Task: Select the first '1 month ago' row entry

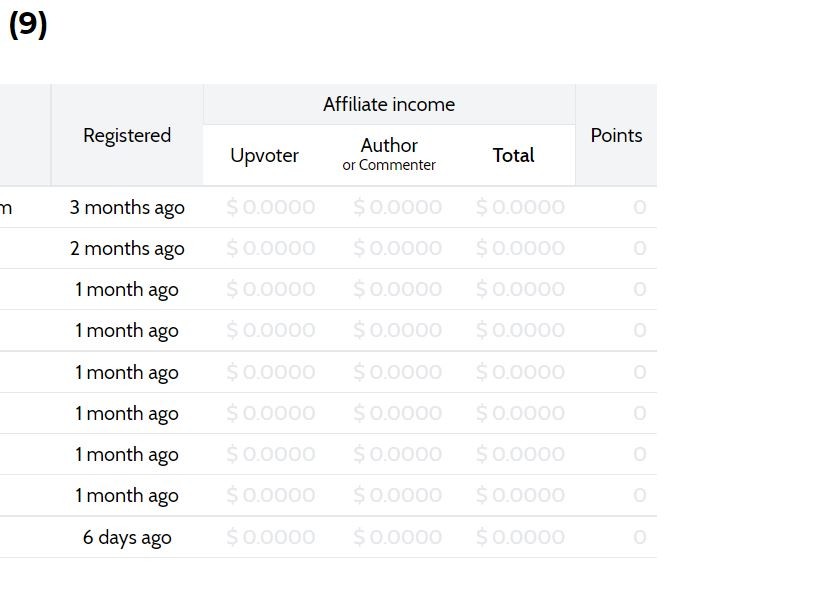Action: pyautogui.click(x=127, y=290)
